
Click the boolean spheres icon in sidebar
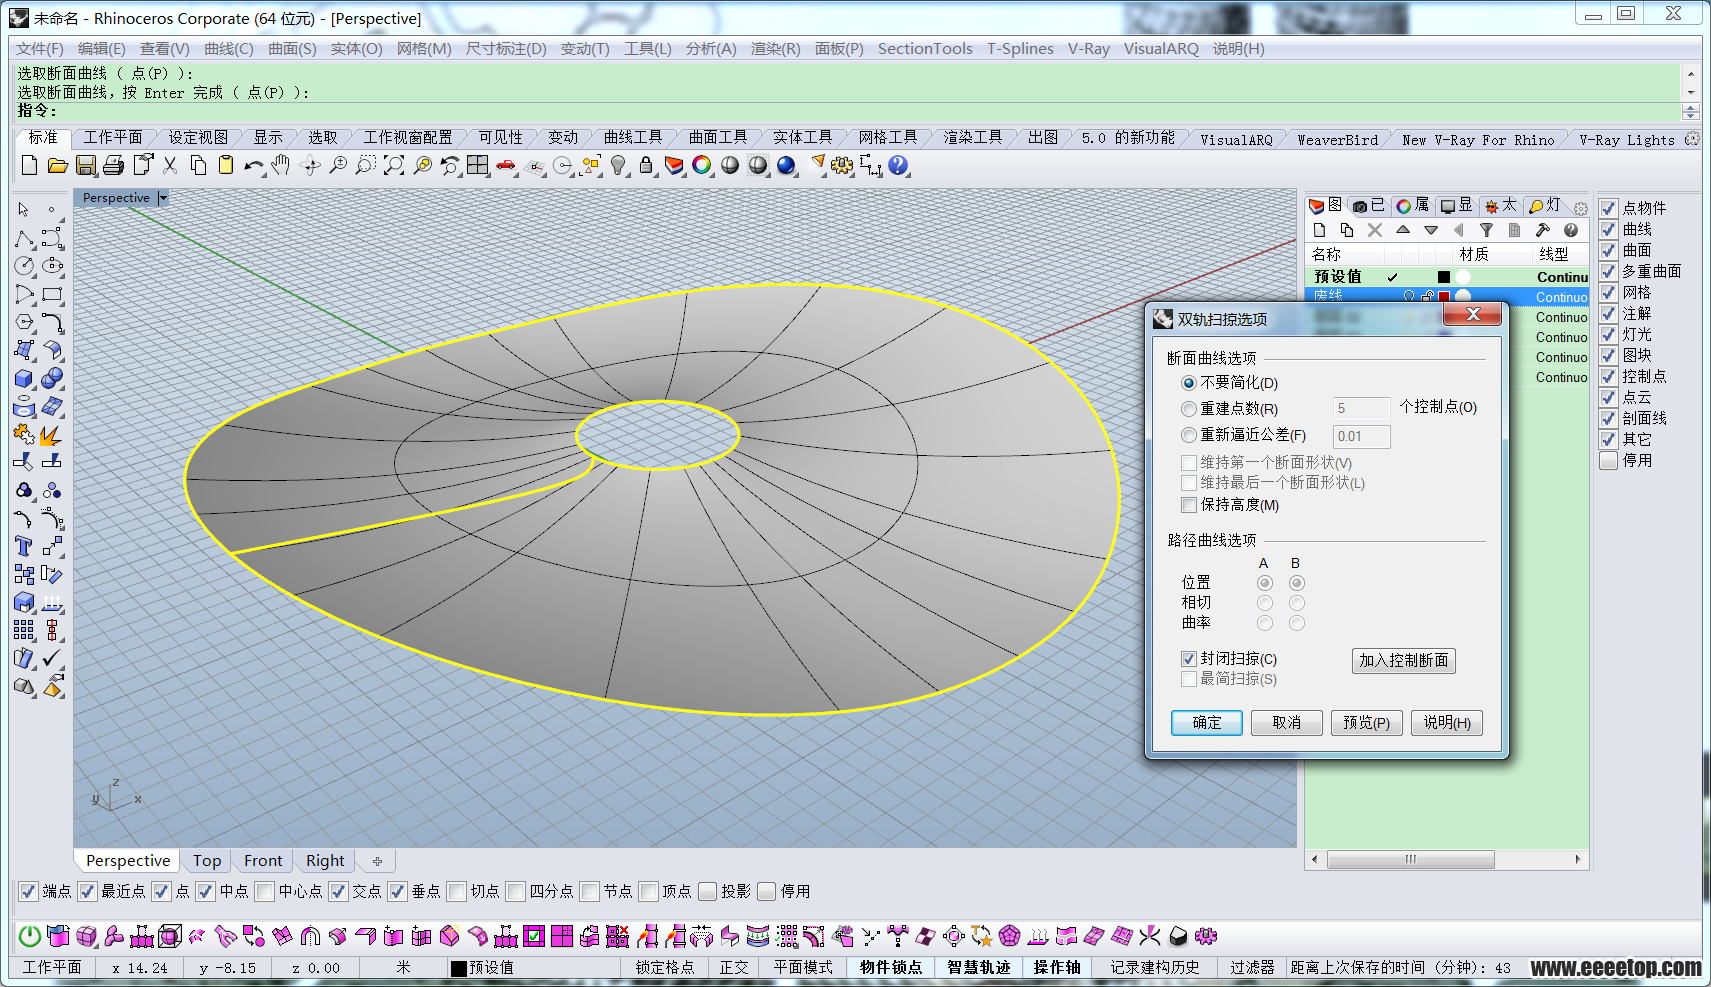click(52, 378)
